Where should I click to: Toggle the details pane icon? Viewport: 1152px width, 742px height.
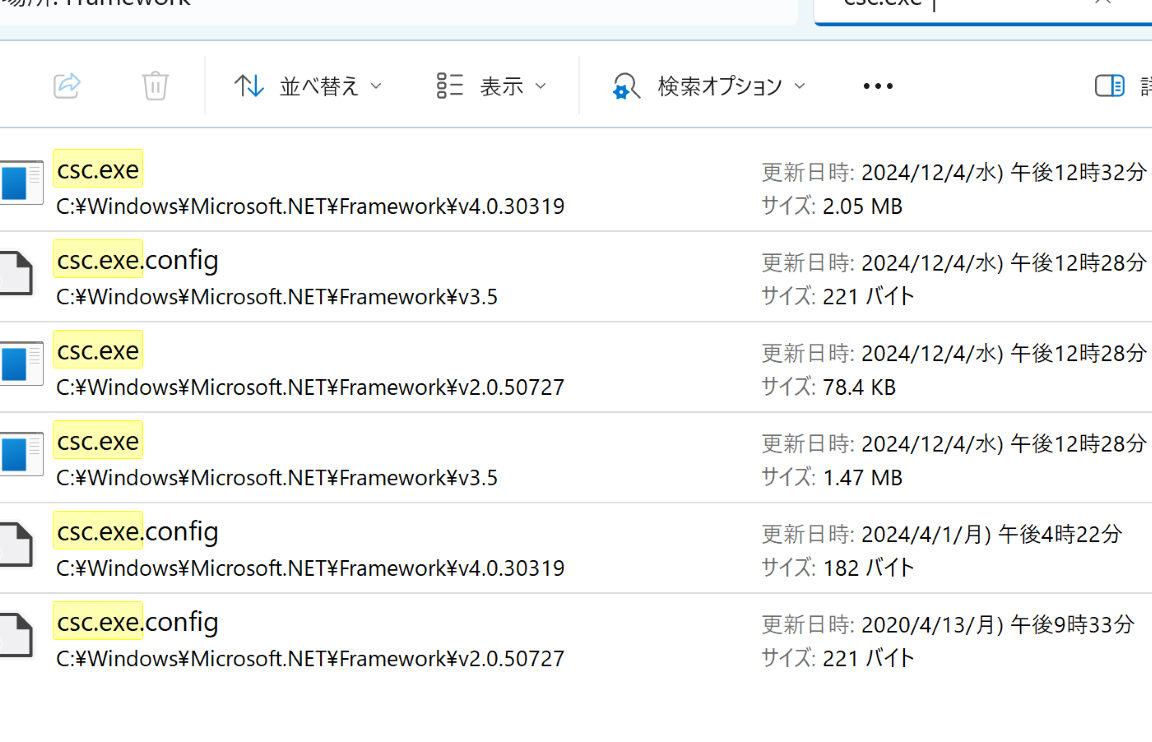pyautogui.click(x=1109, y=86)
